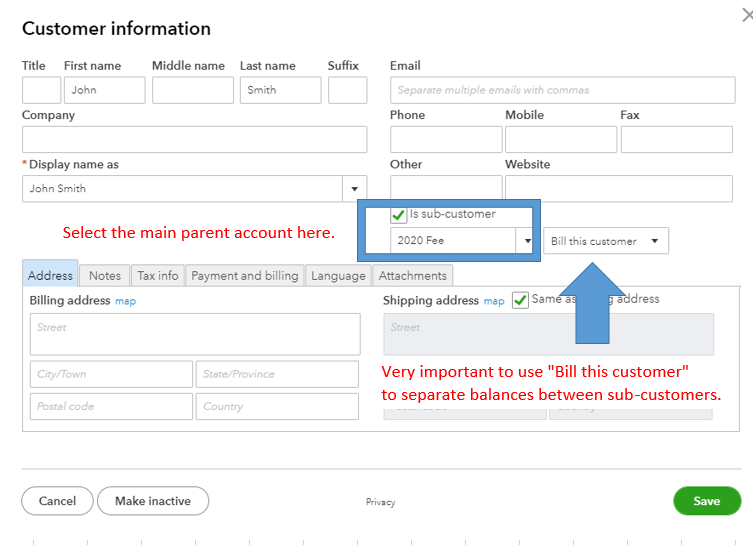Go to the Language tab
Image resolution: width=753 pixels, height=545 pixels.
pos(338,276)
